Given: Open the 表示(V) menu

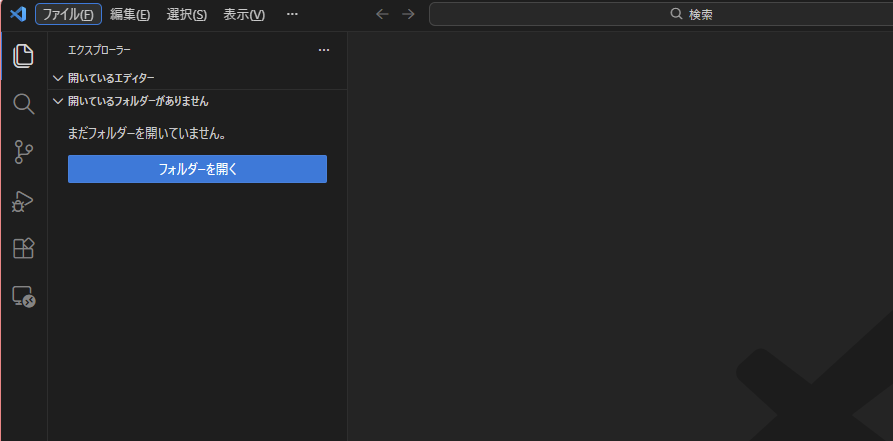Looking at the screenshot, I should [244, 14].
